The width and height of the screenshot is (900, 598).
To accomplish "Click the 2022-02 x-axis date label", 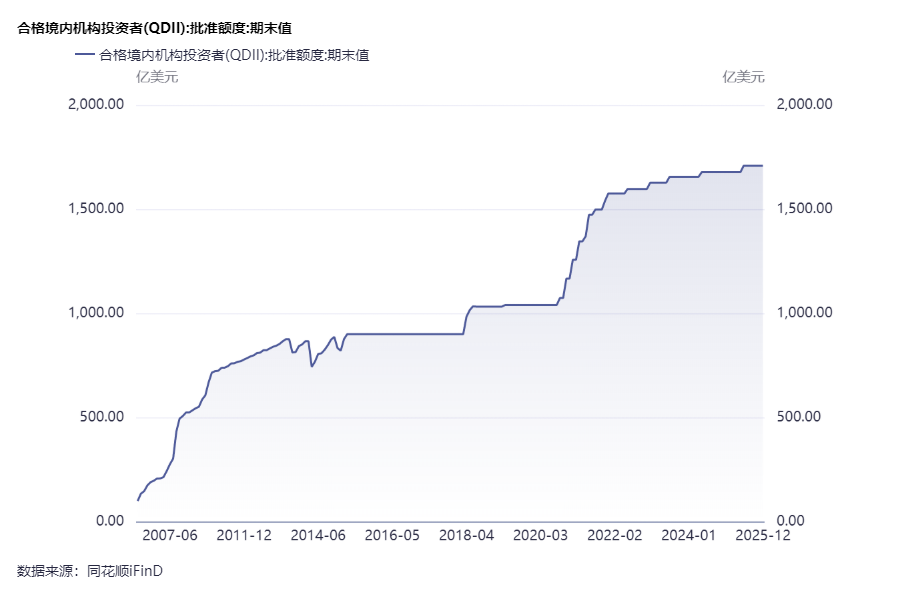I will coord(615,536).
